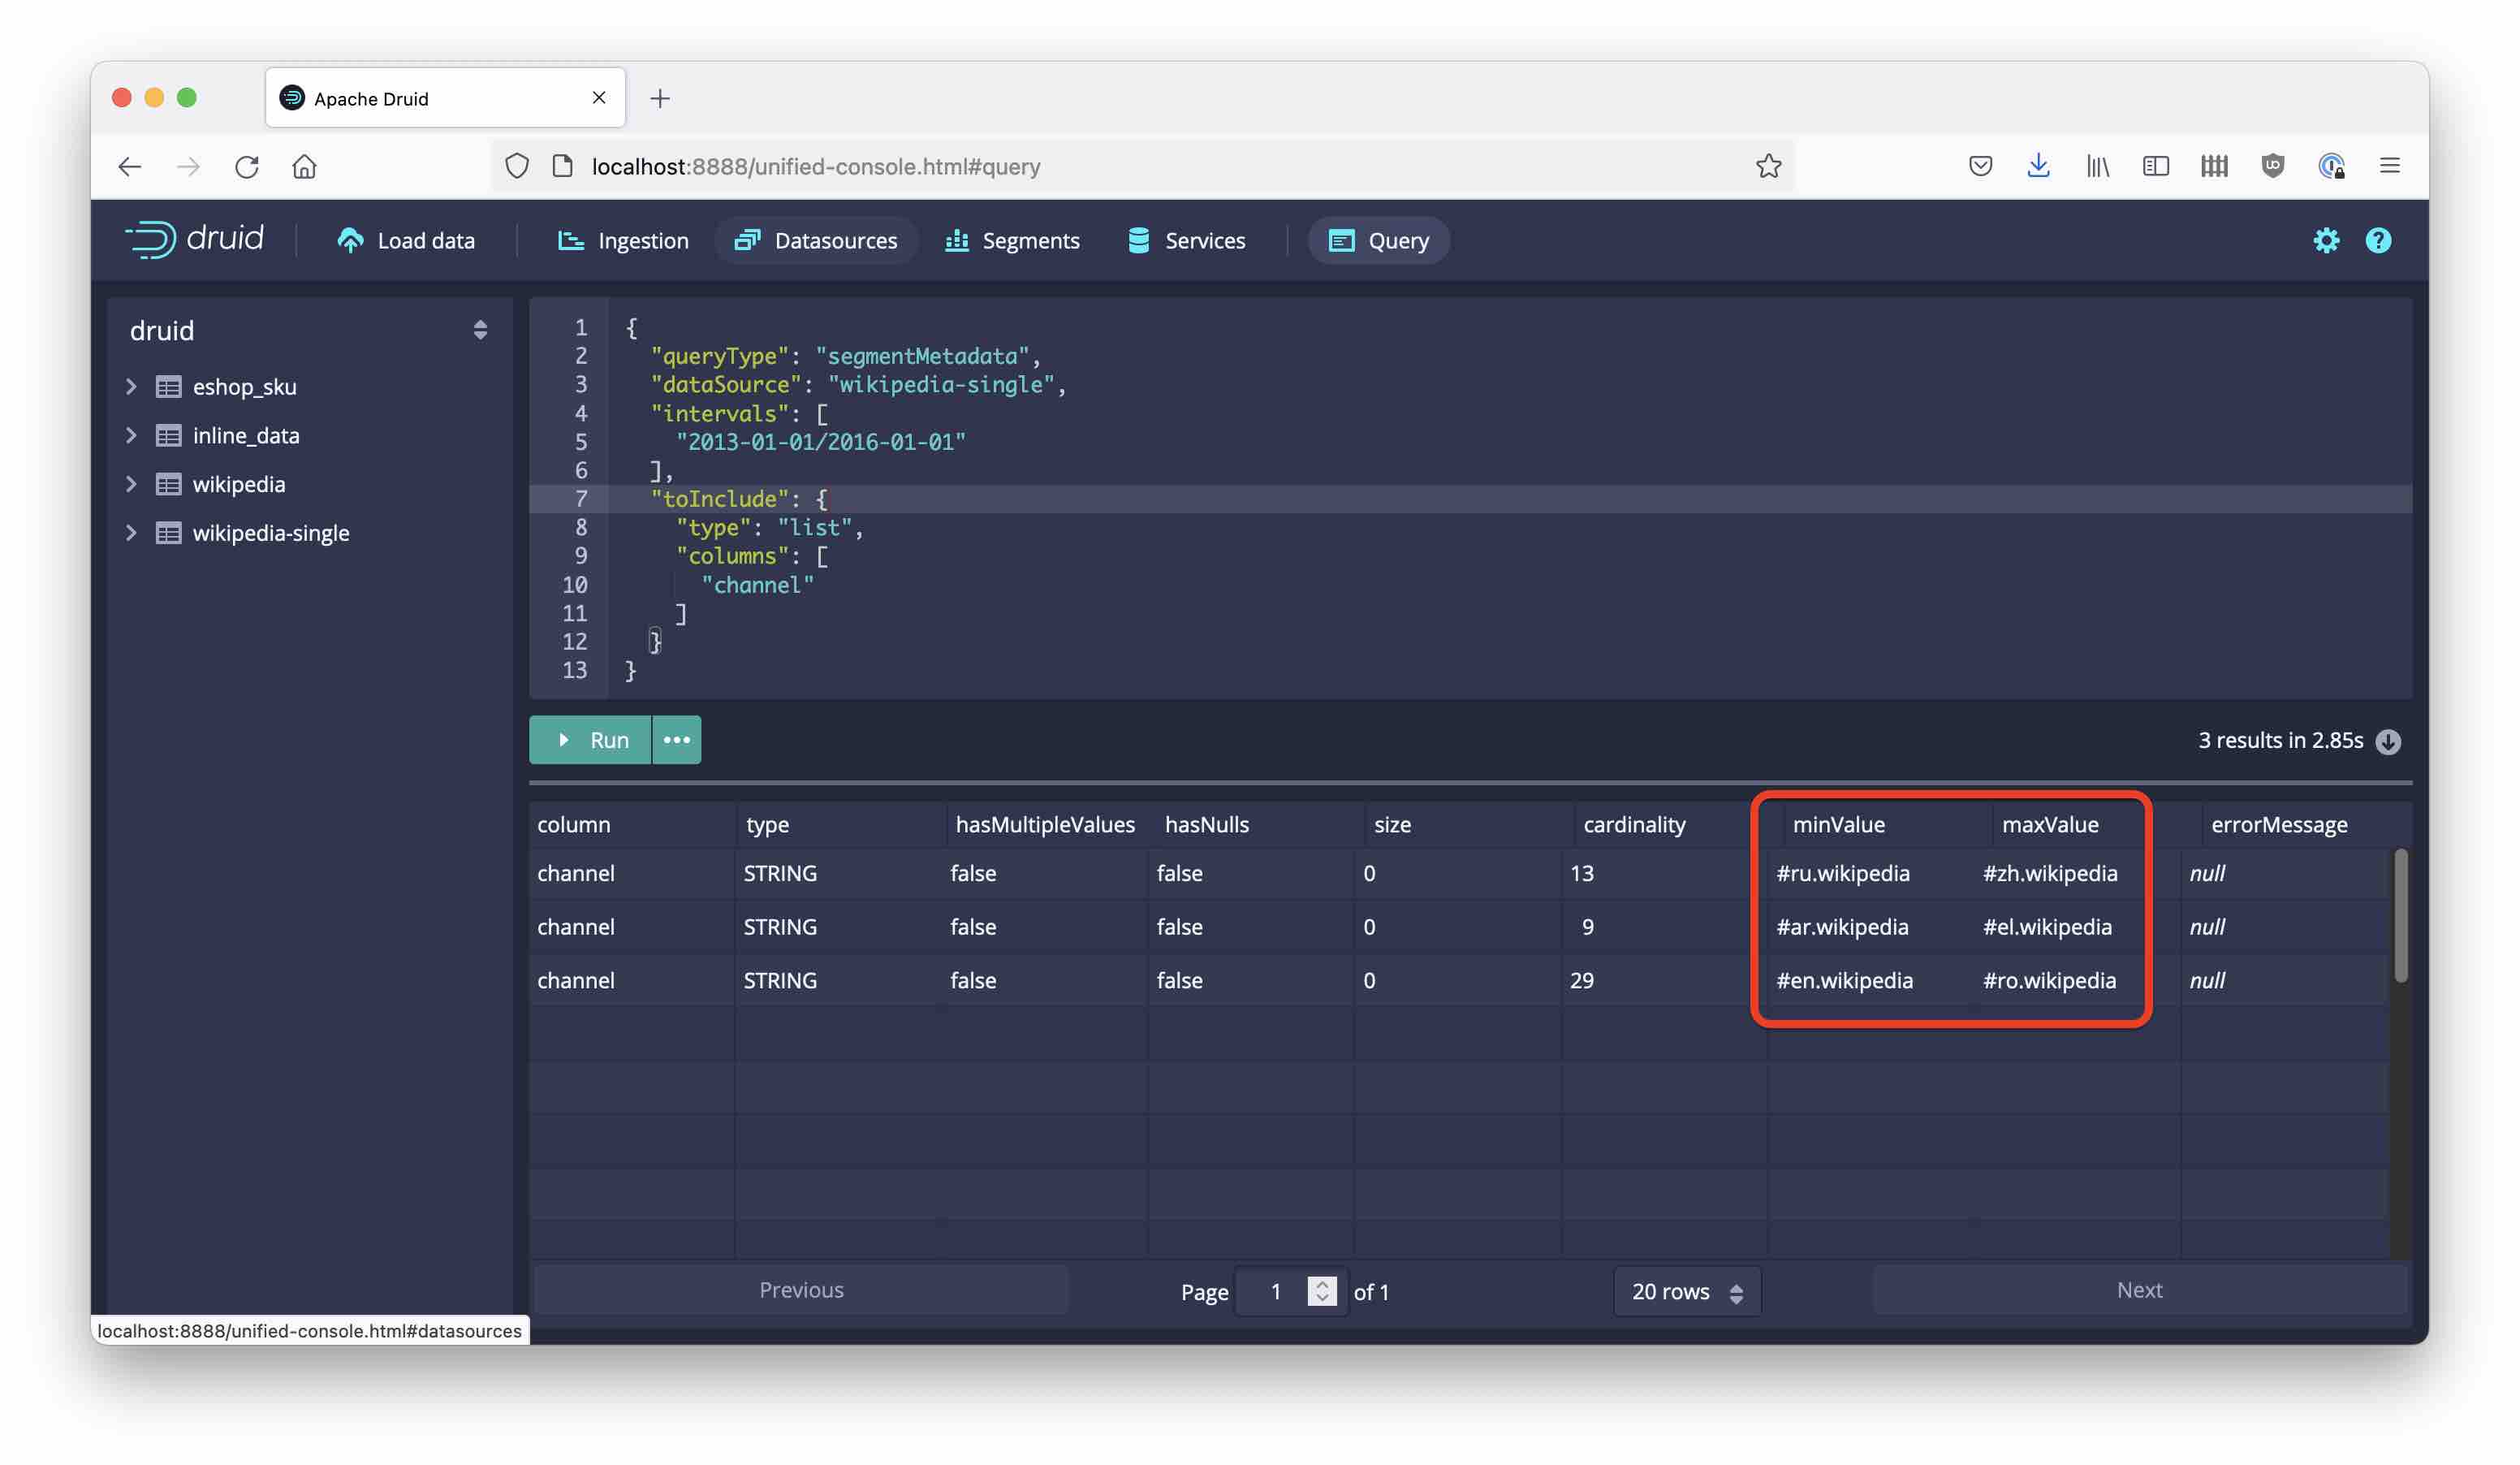Open the Segments view

pyautogui.click(x=1012, y=240)
